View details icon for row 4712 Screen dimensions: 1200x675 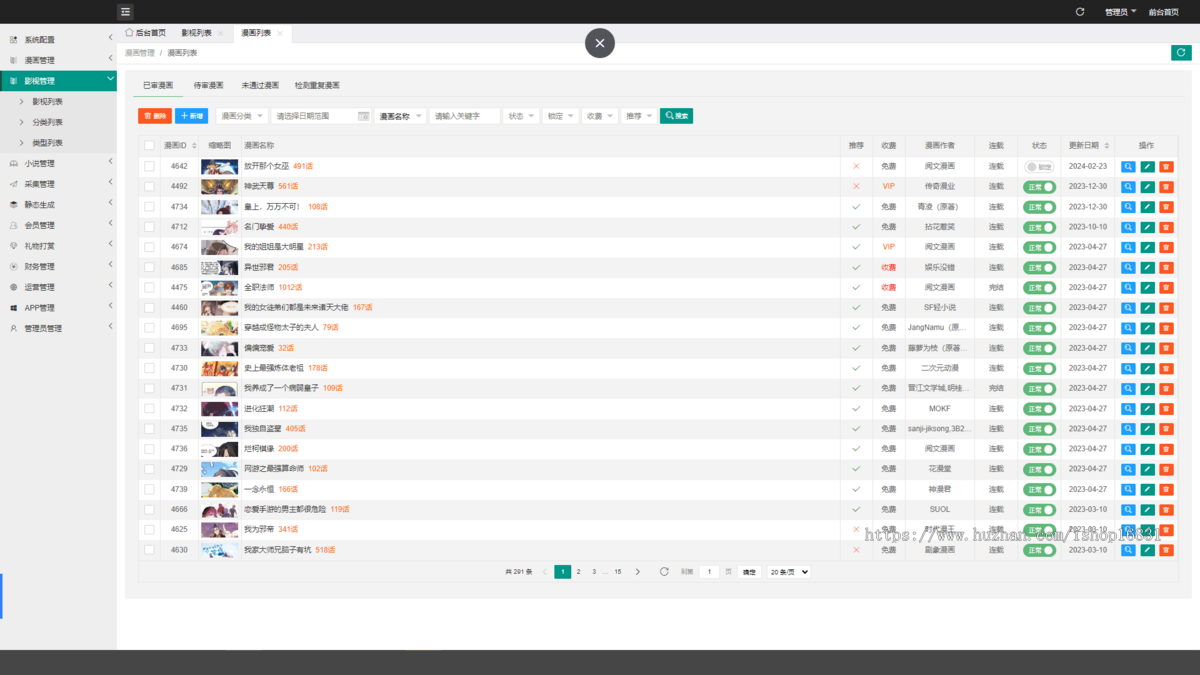[1128, 227]
